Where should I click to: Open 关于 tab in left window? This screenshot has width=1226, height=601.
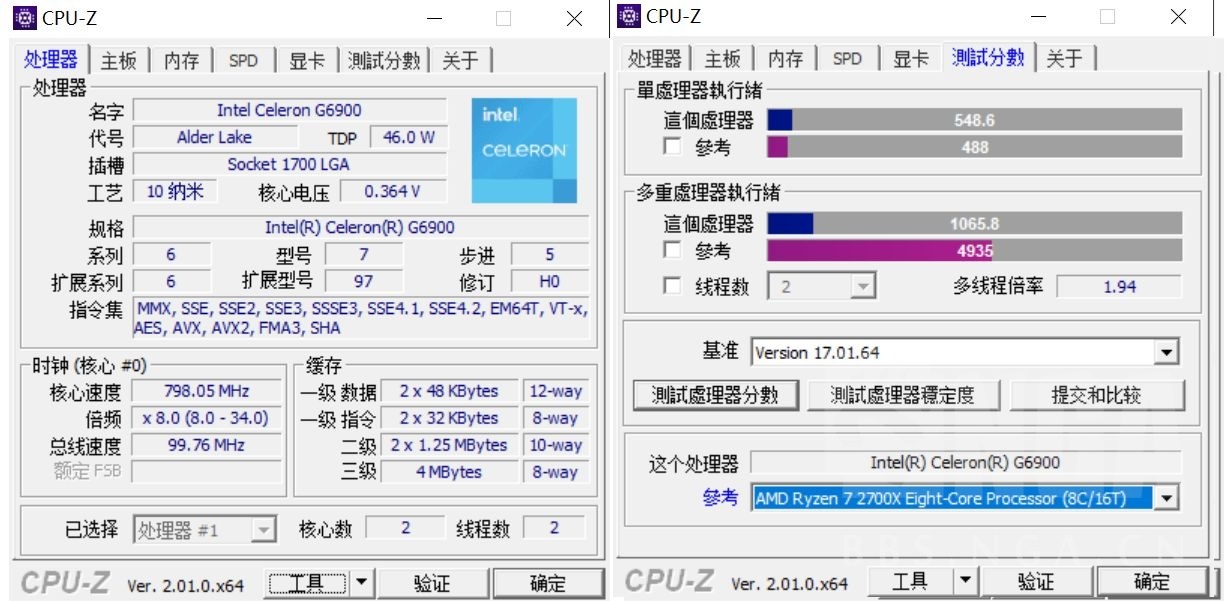click(460, 61)
